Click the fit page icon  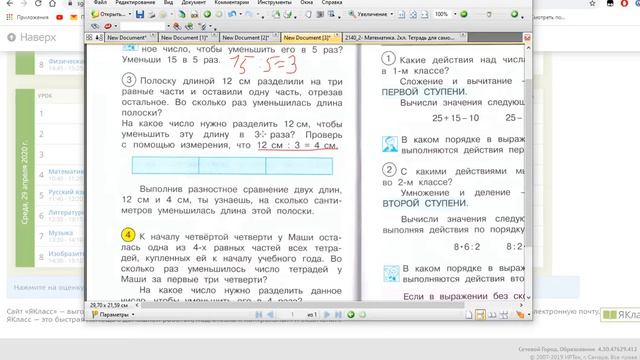(x=413, y=15)
